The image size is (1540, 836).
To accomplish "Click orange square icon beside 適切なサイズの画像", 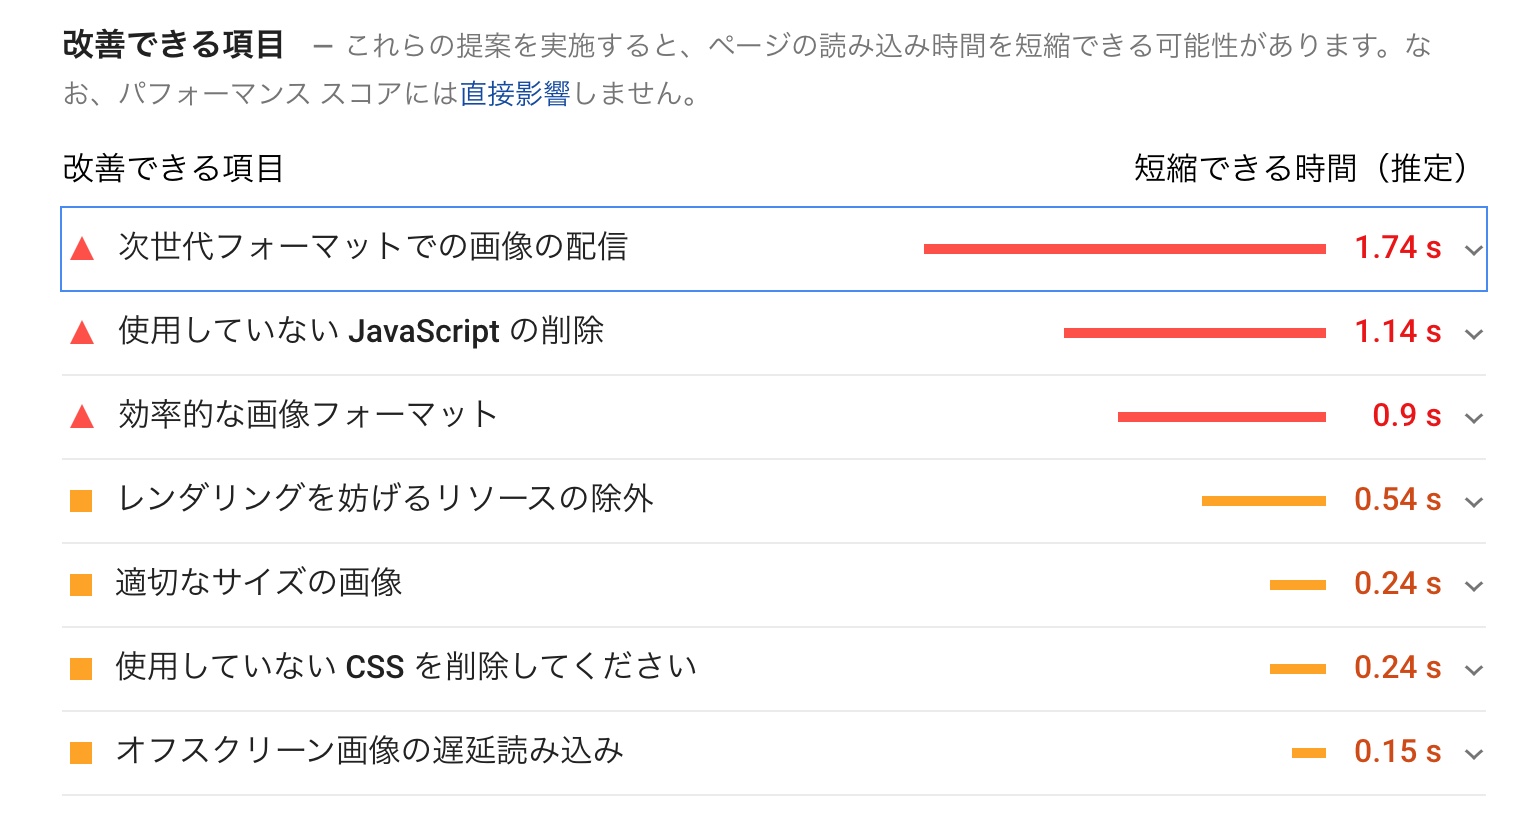I will coord(81,585).
